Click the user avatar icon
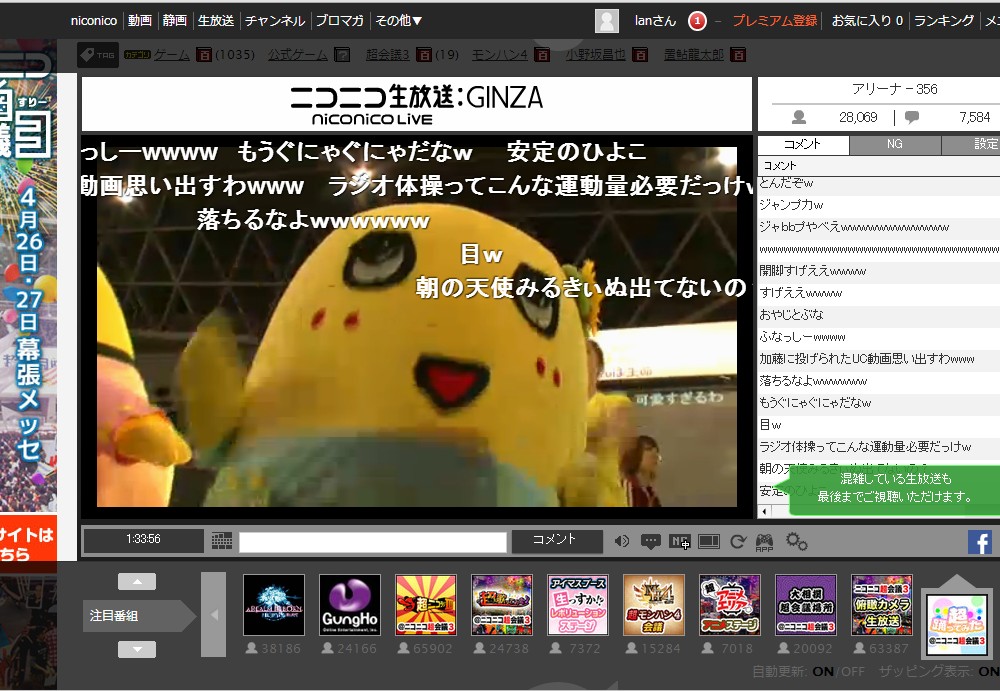The height and width of the screenshot is (691, 1000). 607,20
